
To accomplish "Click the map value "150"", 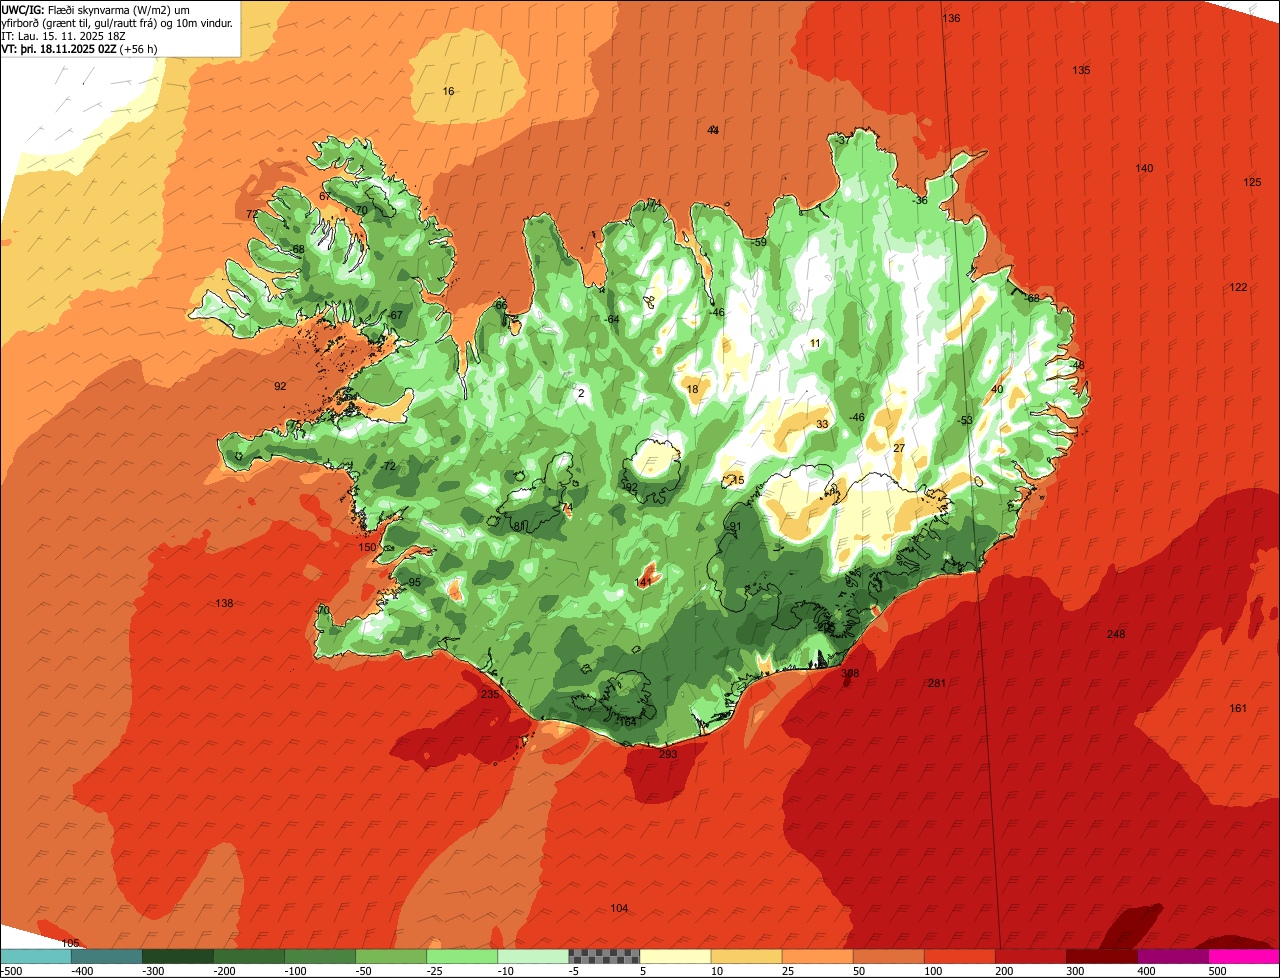I will [x=367, y=547].
